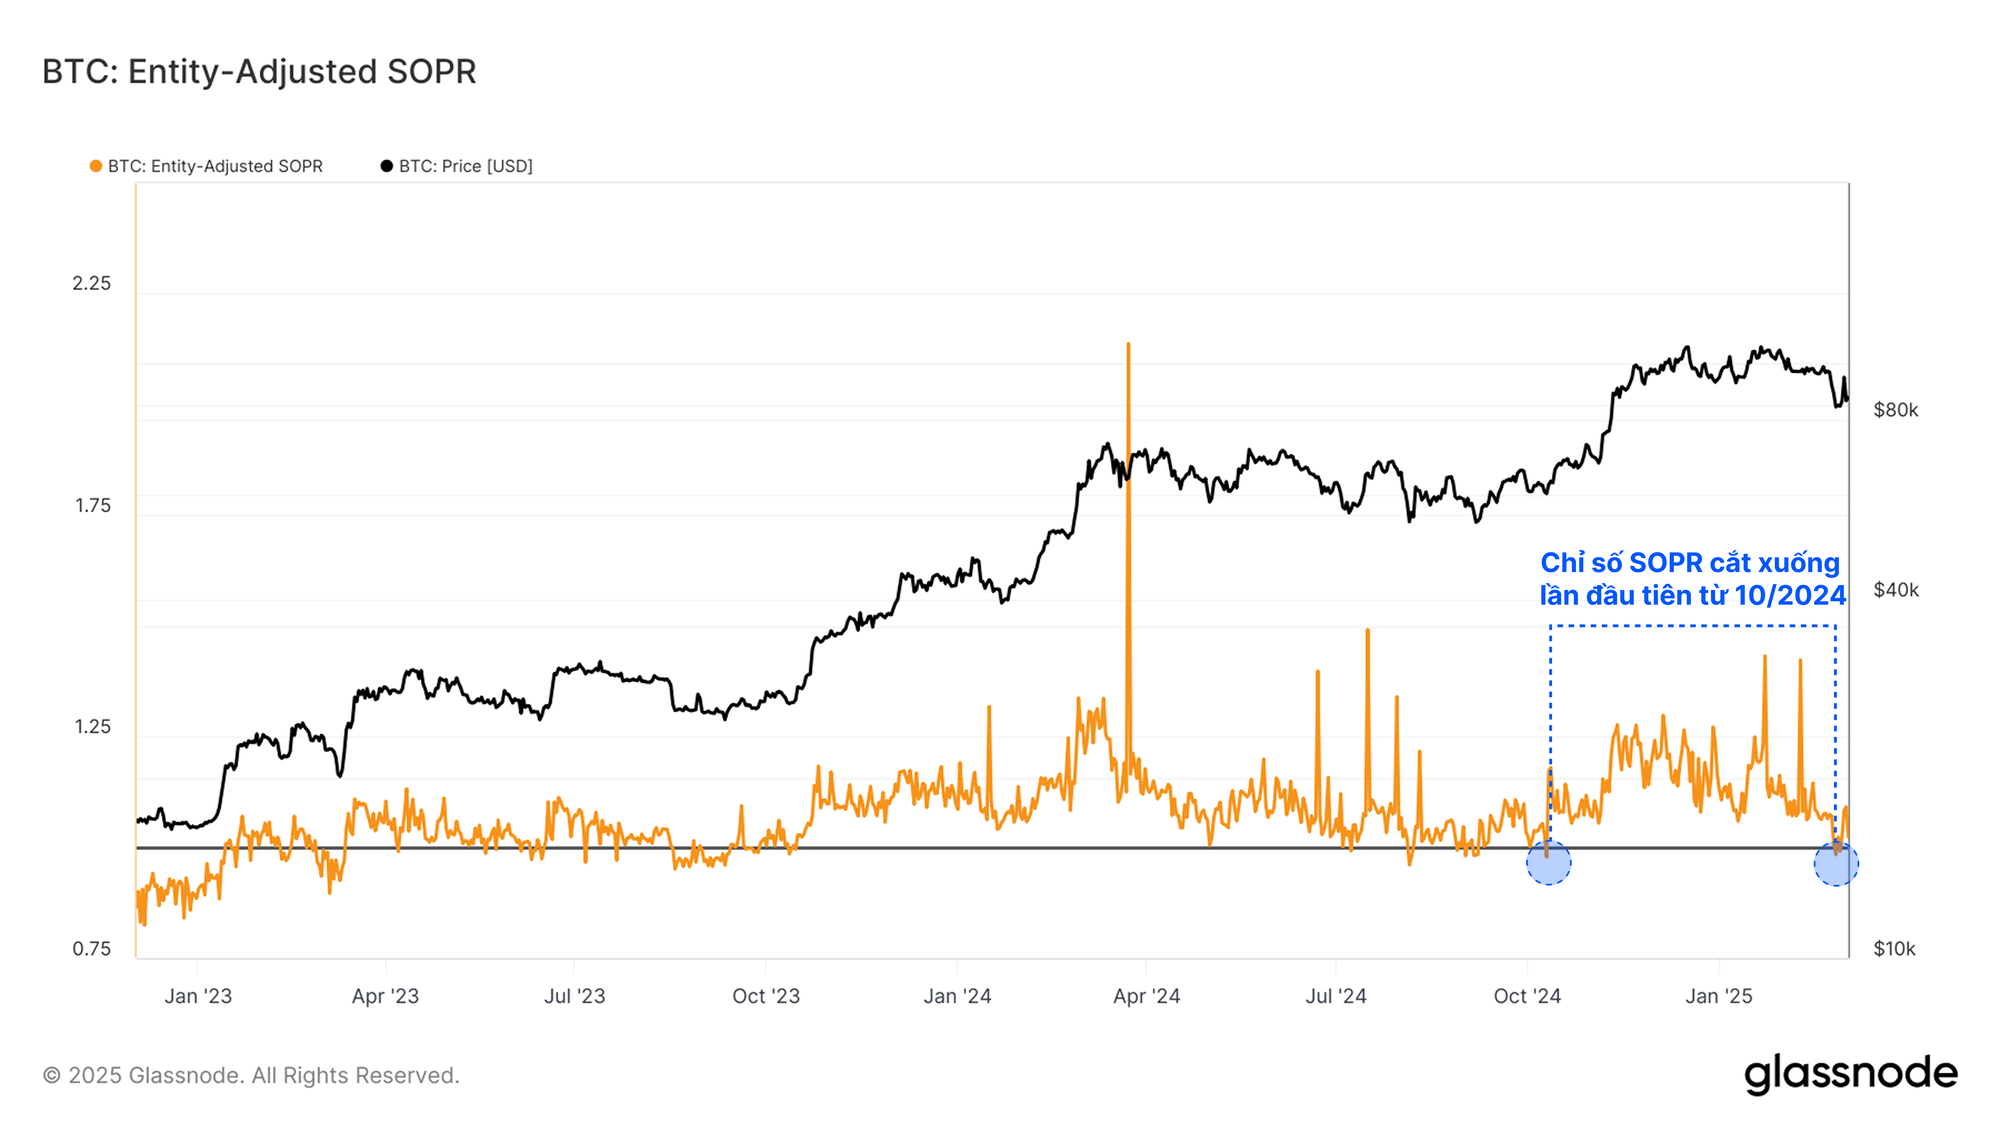Click the $80k right axis value
The image size is (2000, 1125).
1895,410
